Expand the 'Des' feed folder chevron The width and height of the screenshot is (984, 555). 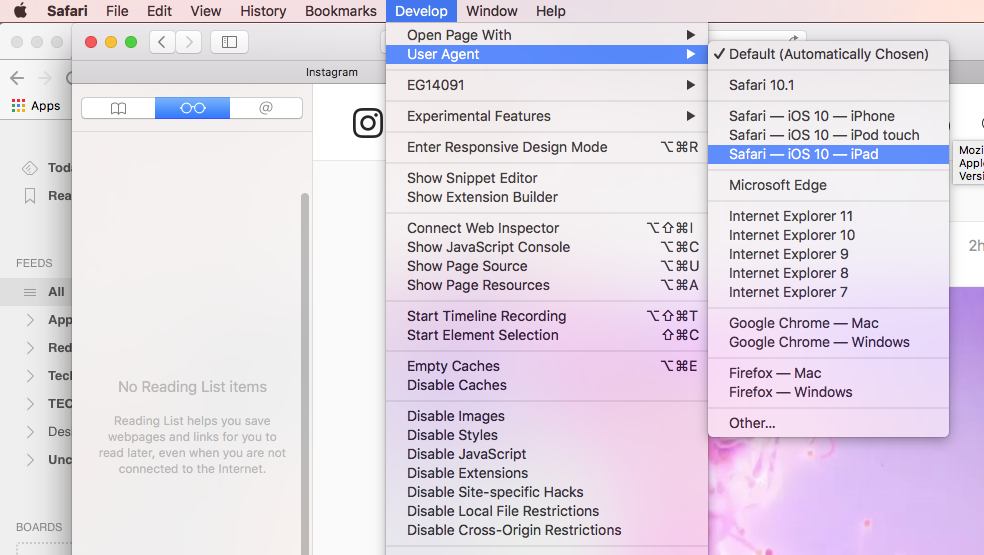[30, 431]
